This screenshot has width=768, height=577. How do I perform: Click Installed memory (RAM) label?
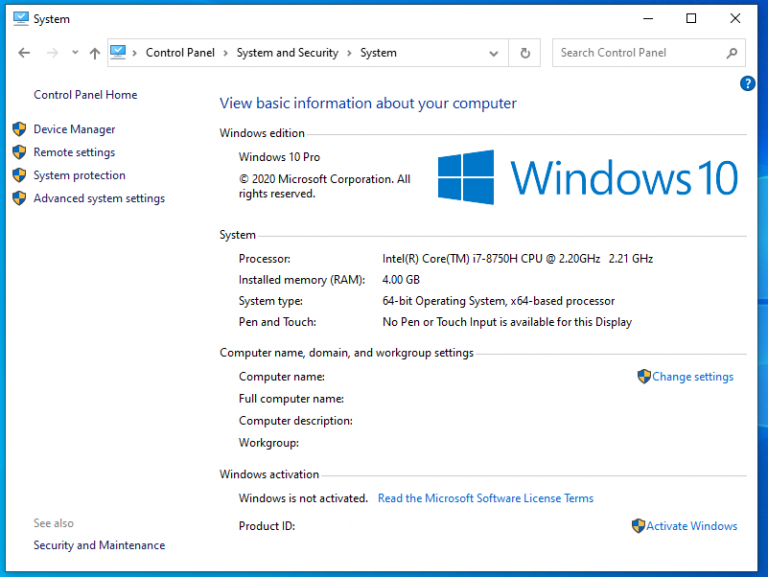302,280
